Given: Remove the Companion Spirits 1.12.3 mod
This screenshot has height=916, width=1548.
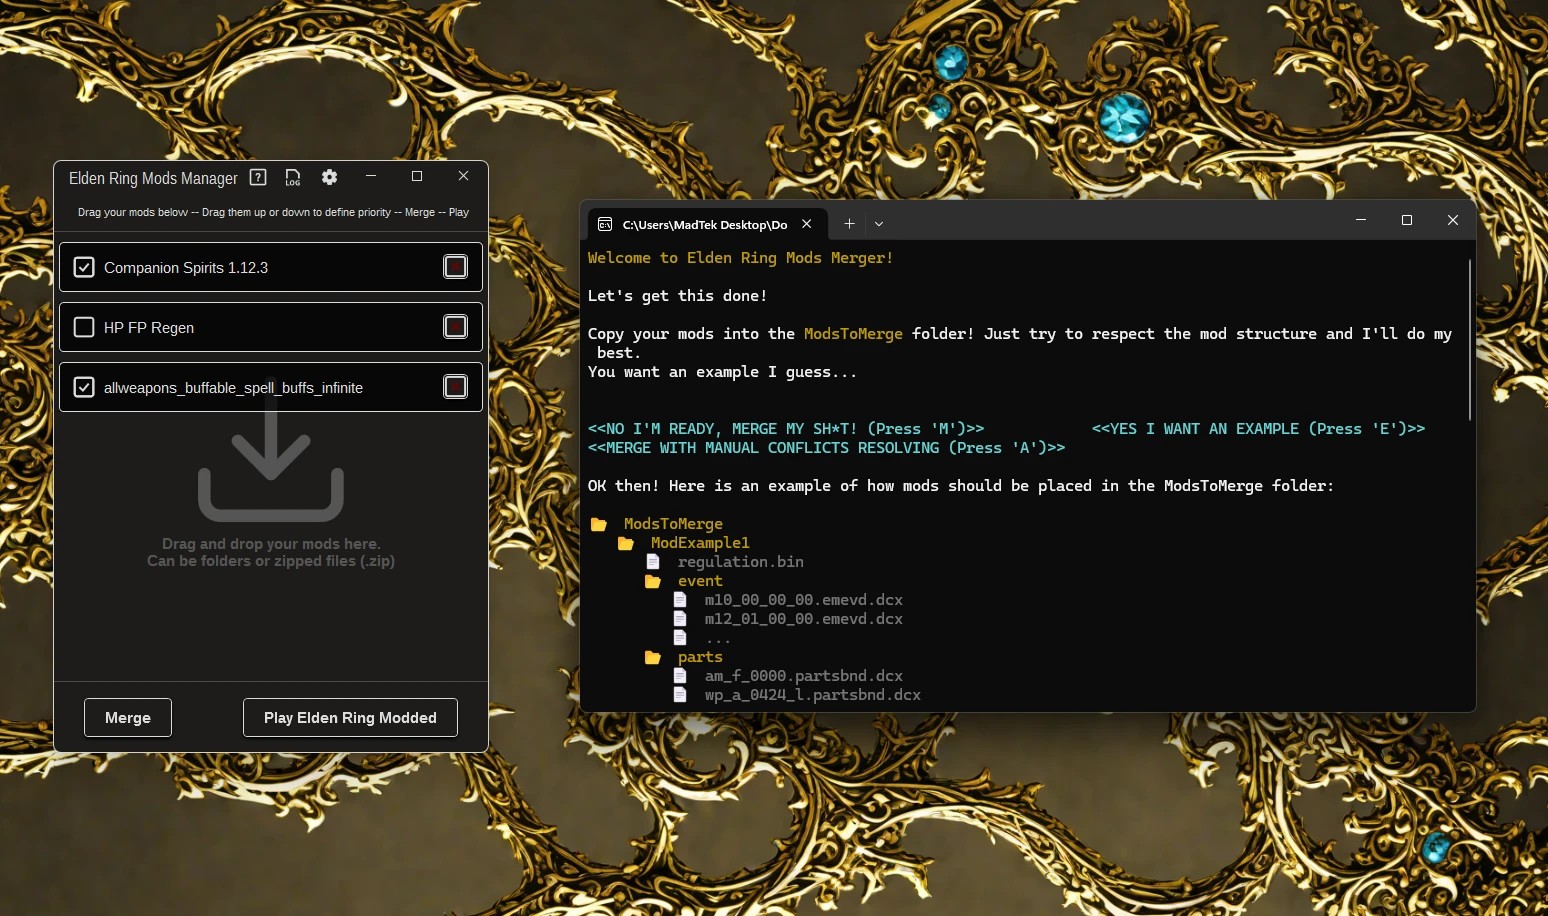Looking at the screenshot, I should pyautogui.click(x=455, y=267).
